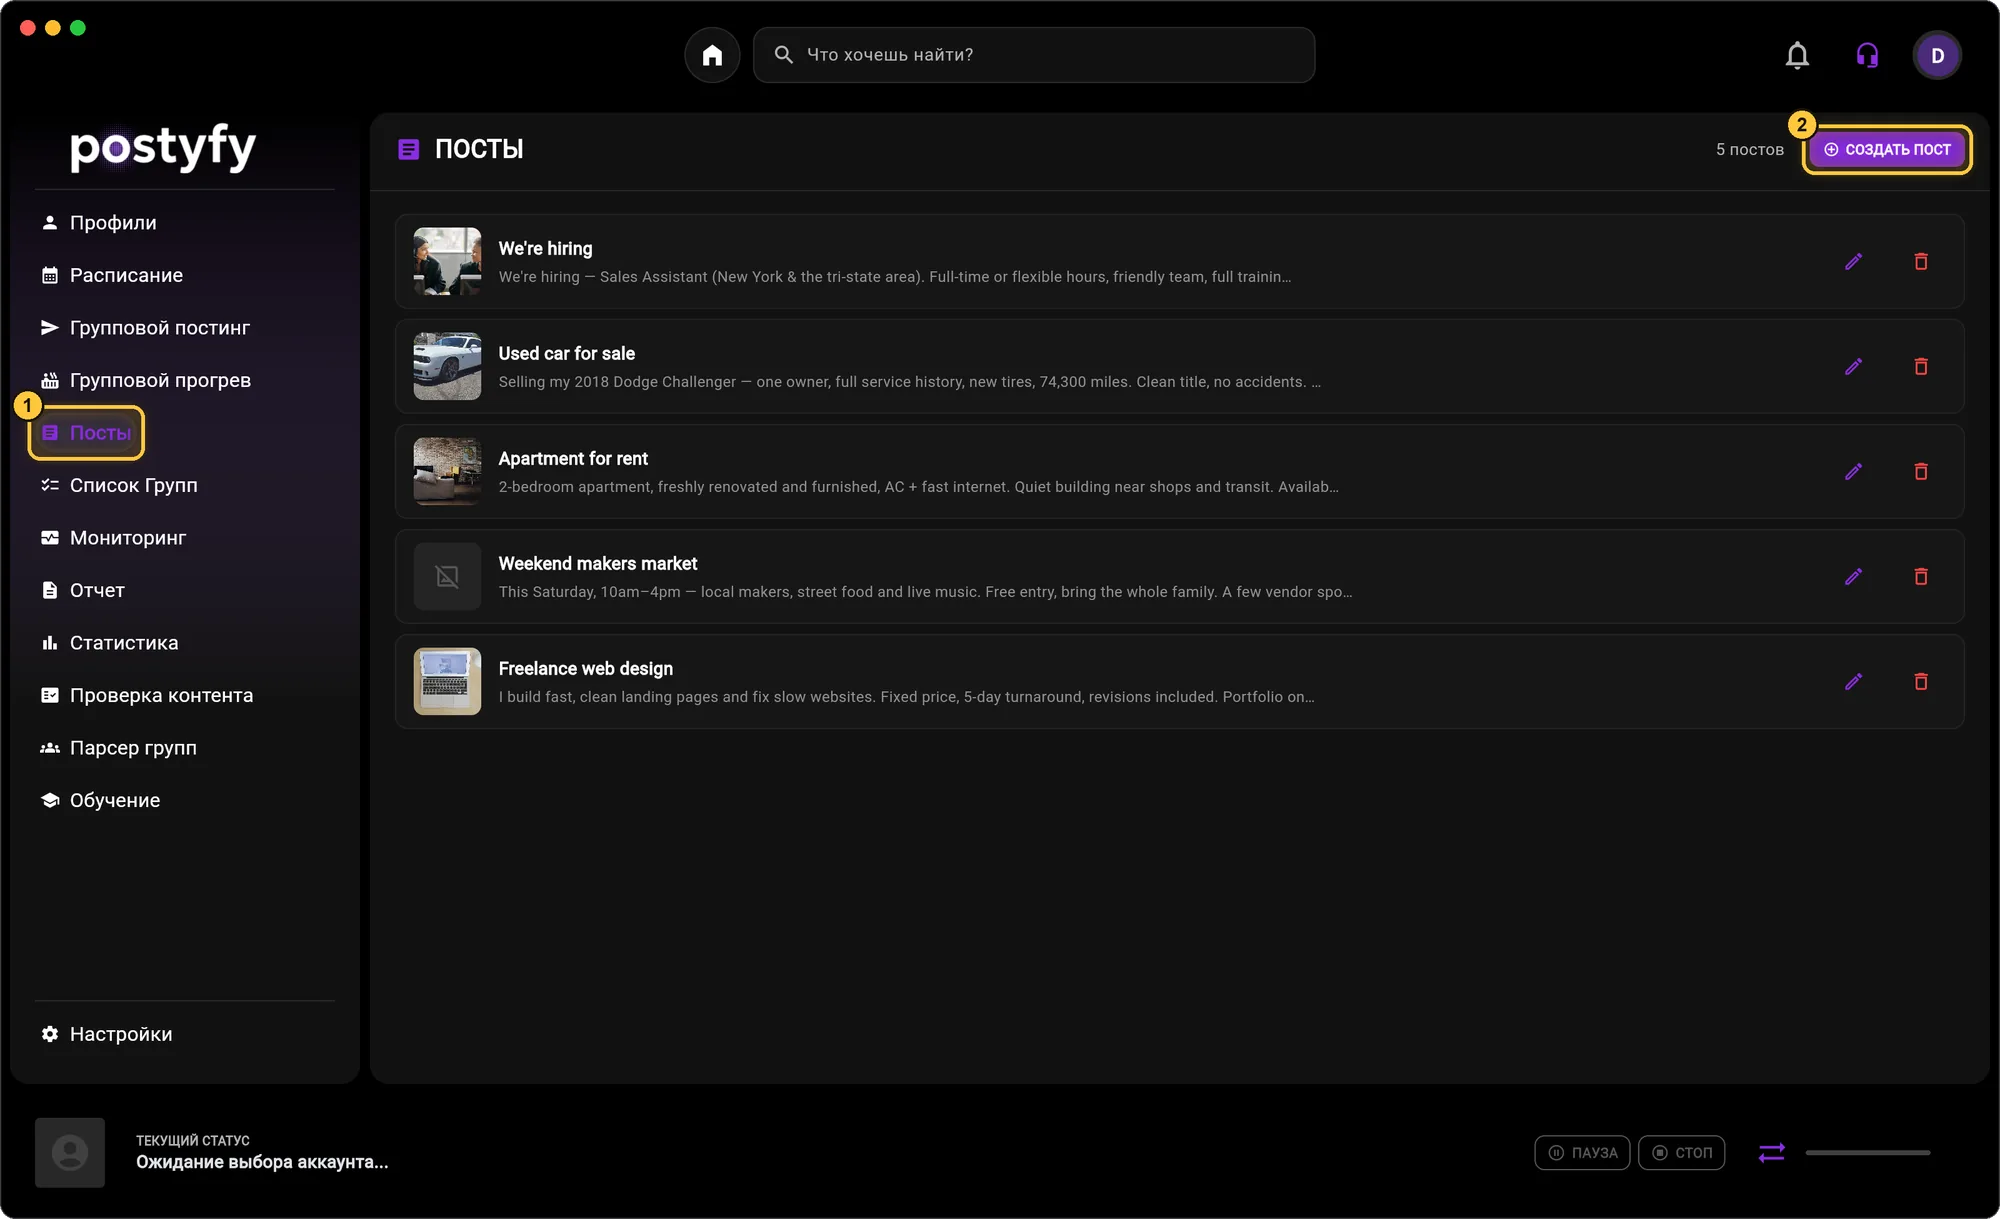
Task: Select Посты in the sidebar
Action: [x=86, y=433]
